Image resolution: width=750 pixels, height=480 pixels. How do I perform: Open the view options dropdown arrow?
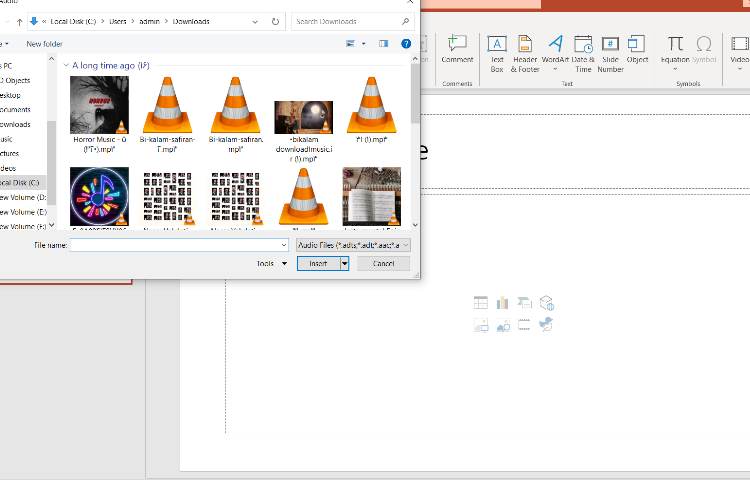(x=364, y=44)
